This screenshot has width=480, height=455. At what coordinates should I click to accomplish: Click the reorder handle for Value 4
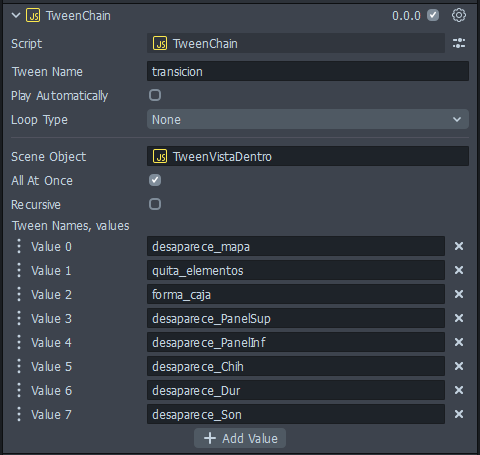point(19,342)
